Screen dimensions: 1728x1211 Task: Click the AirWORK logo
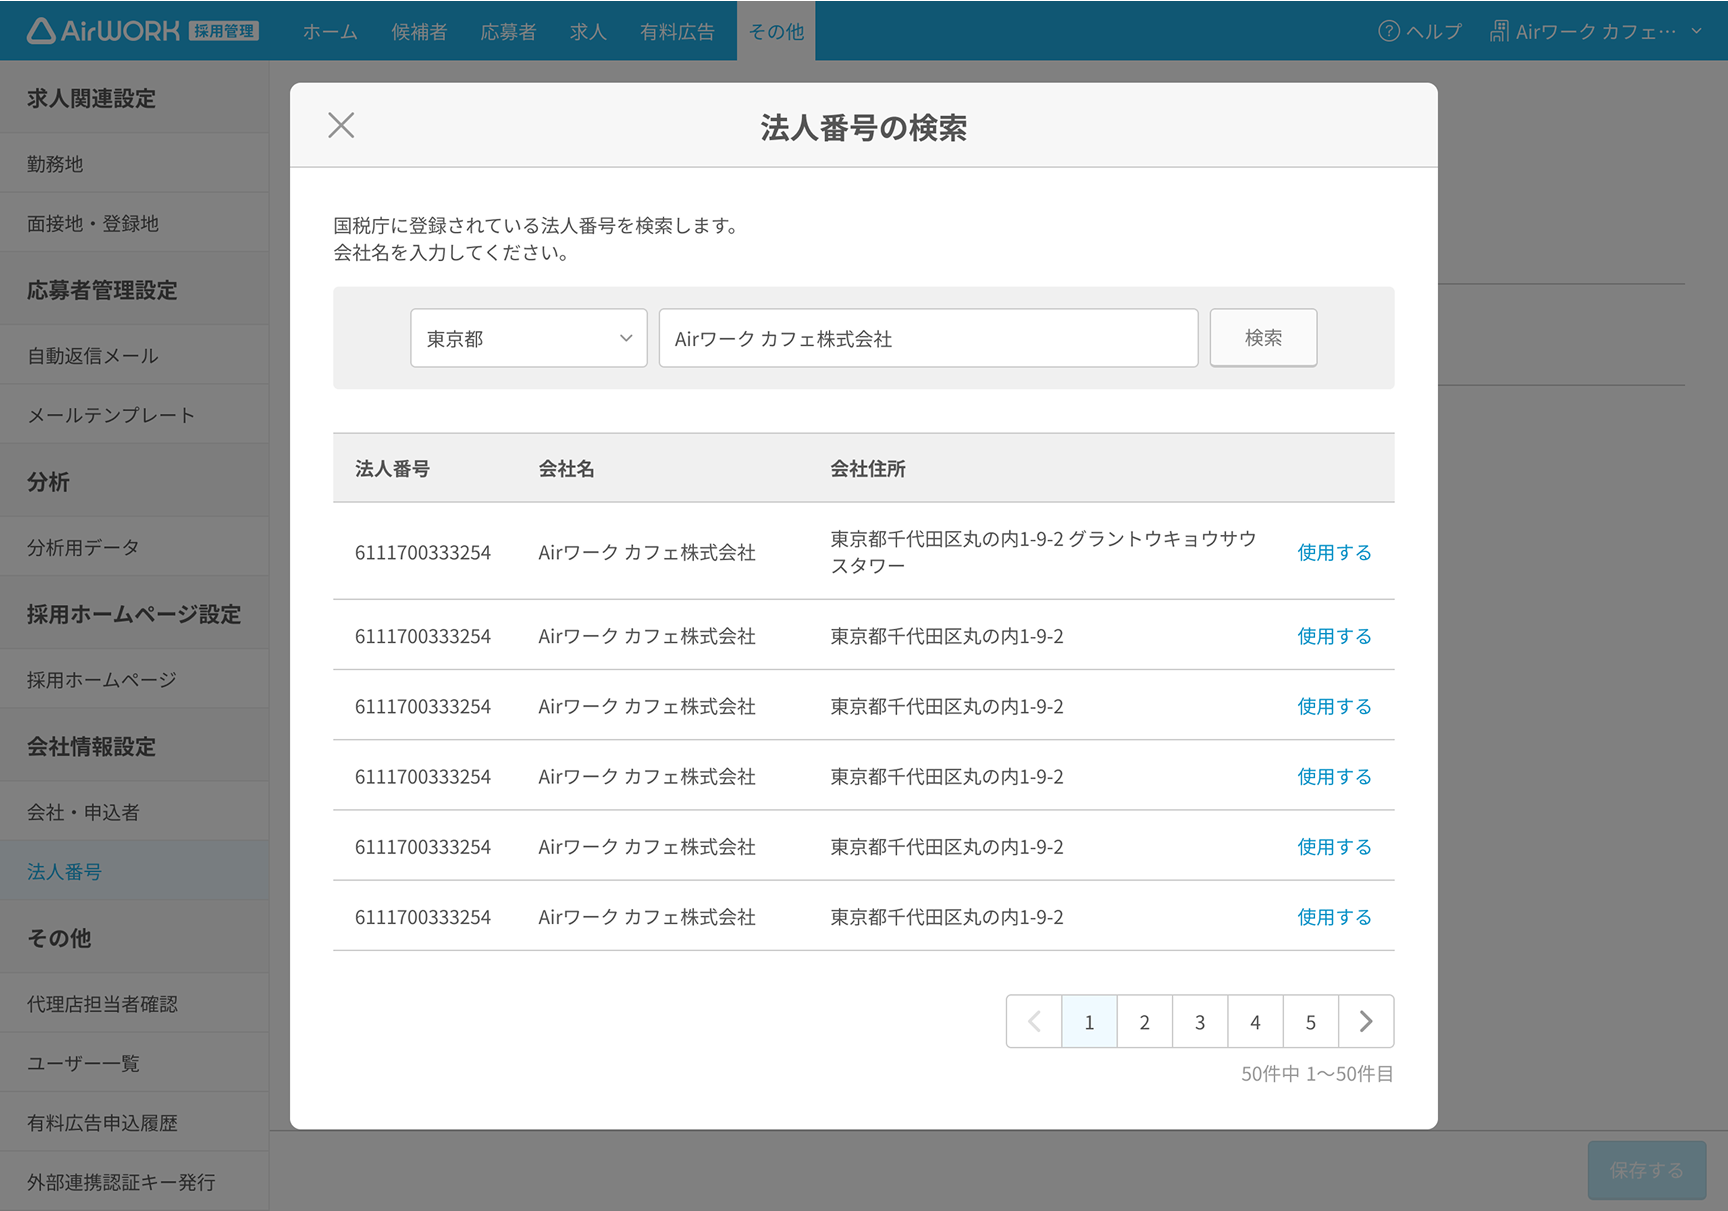coord(142,31)
